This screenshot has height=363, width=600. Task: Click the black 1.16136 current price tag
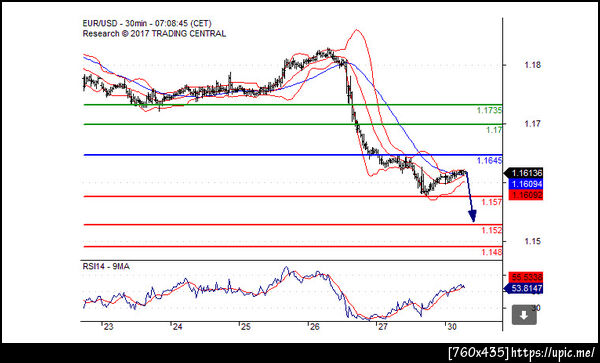(524, 173)
